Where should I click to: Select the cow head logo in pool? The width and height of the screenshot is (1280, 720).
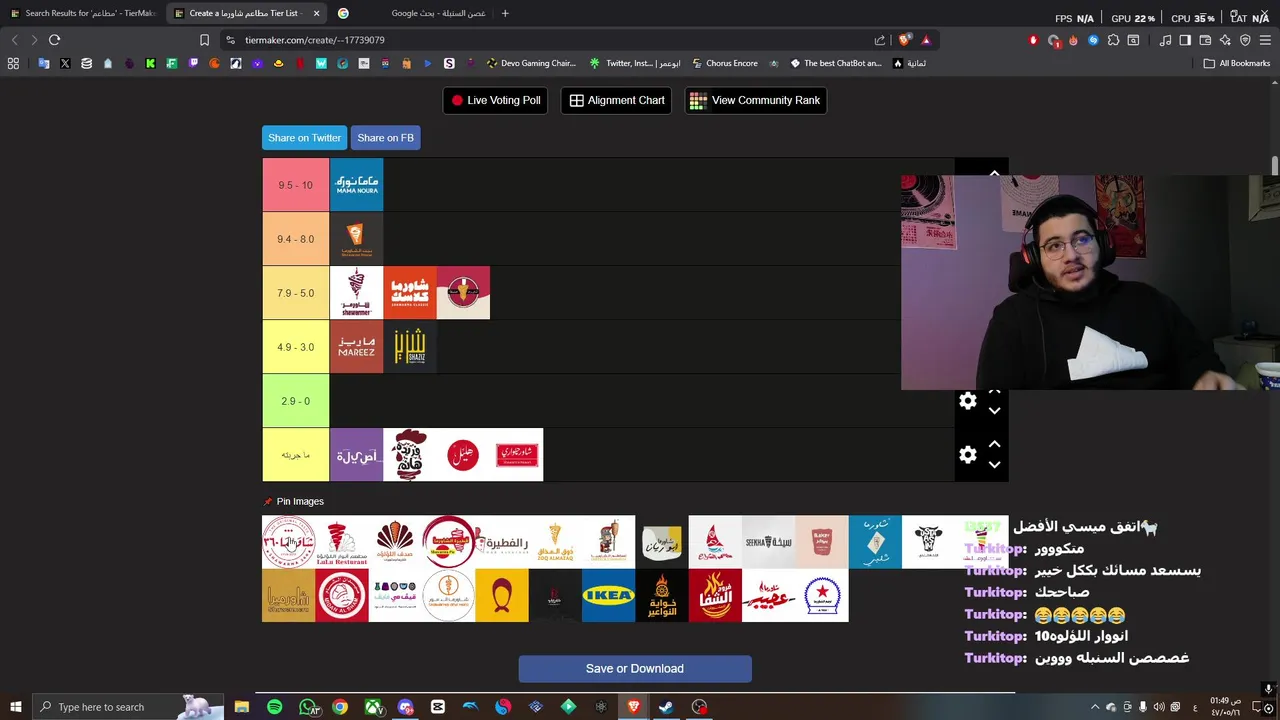tap(928, 542)
